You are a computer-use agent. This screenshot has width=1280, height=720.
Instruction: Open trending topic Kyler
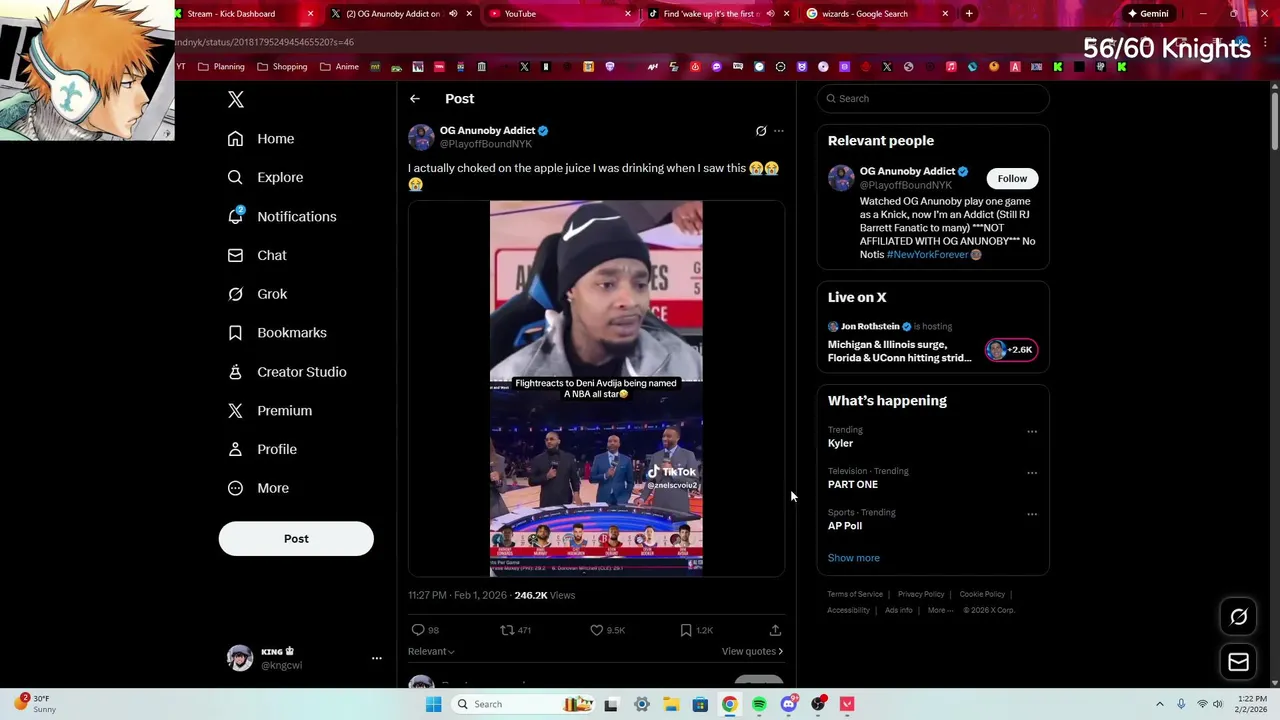point(840,444)
